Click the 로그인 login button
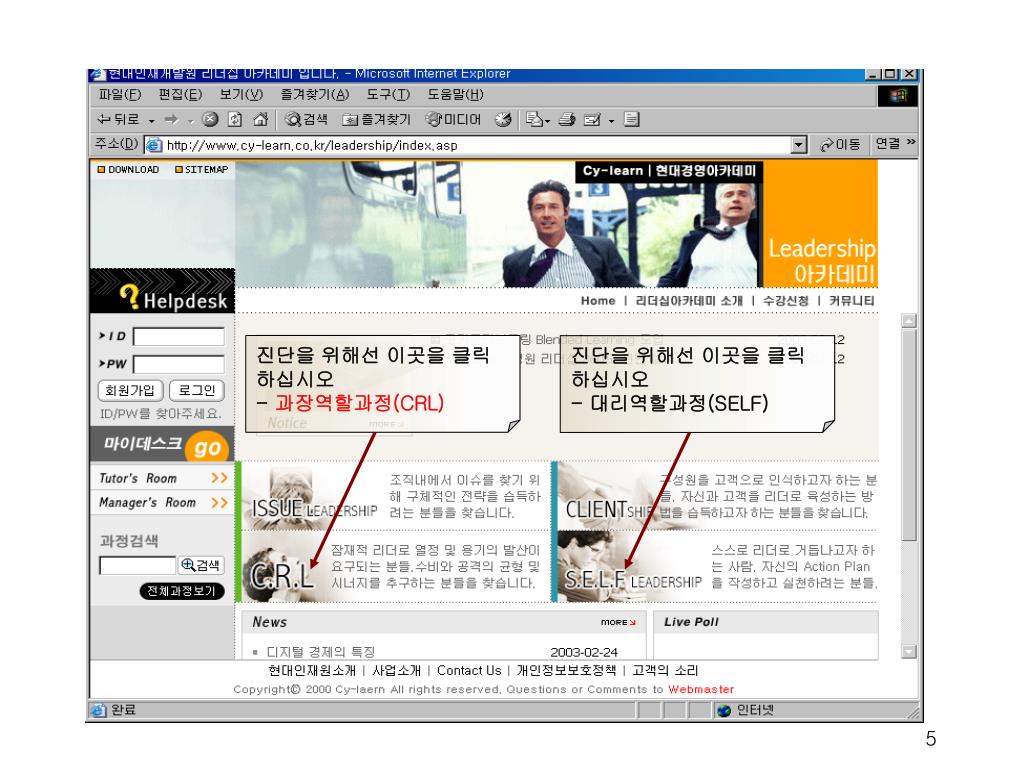The width and height of the screenshot is (1024, 768). [x=197, y=391]
